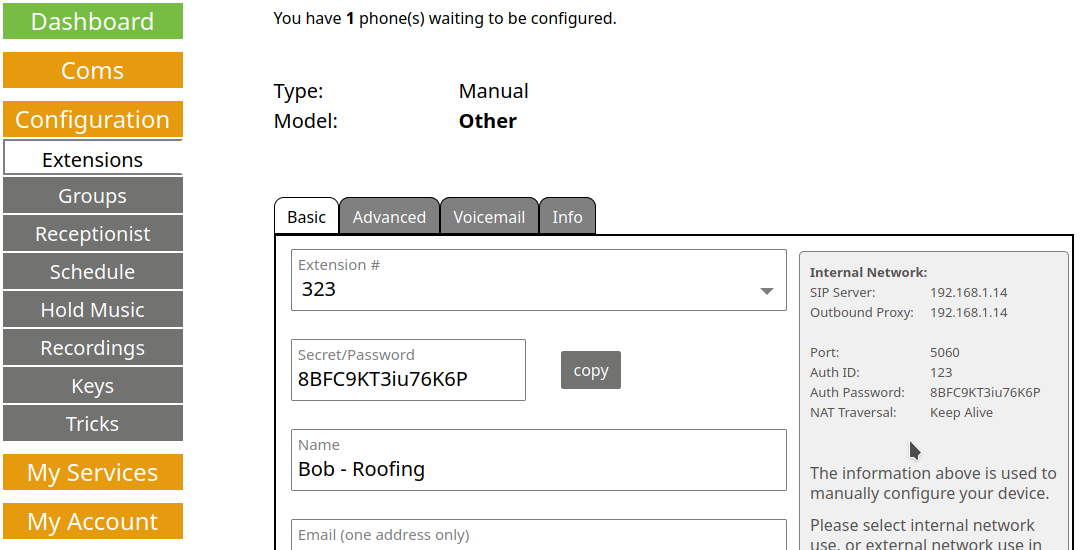The image size is (1087, 550).
Task: Expand the Extension # dropdown
Action: pyautogui.click(x=766, y=291)
